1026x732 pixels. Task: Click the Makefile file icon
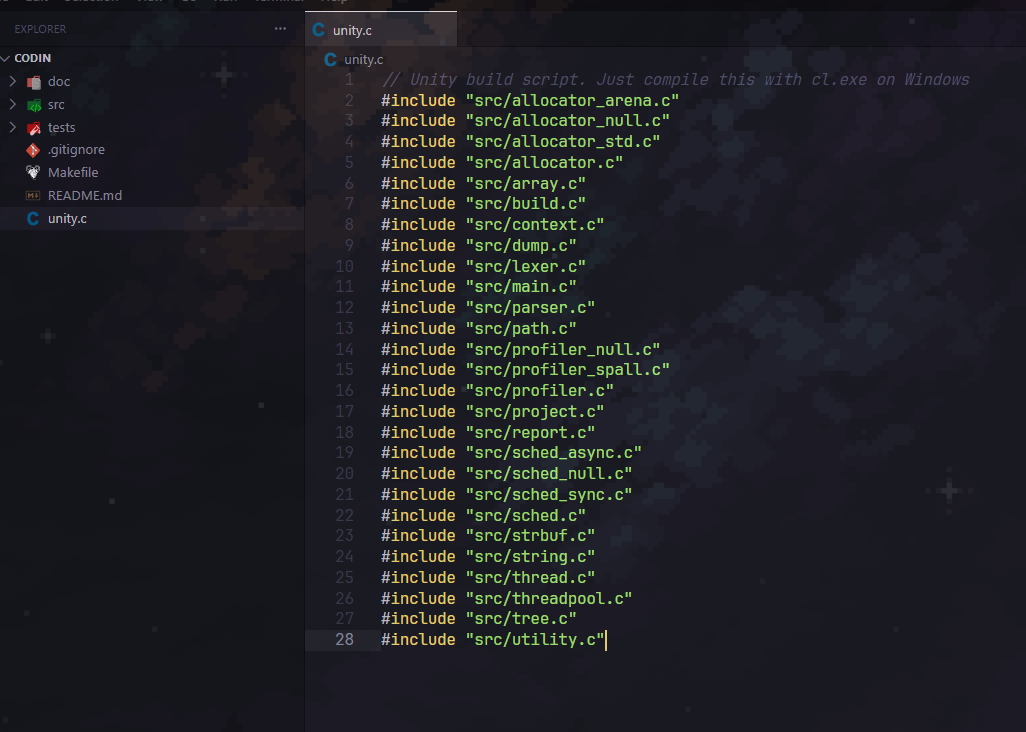[x=33, y=173]
